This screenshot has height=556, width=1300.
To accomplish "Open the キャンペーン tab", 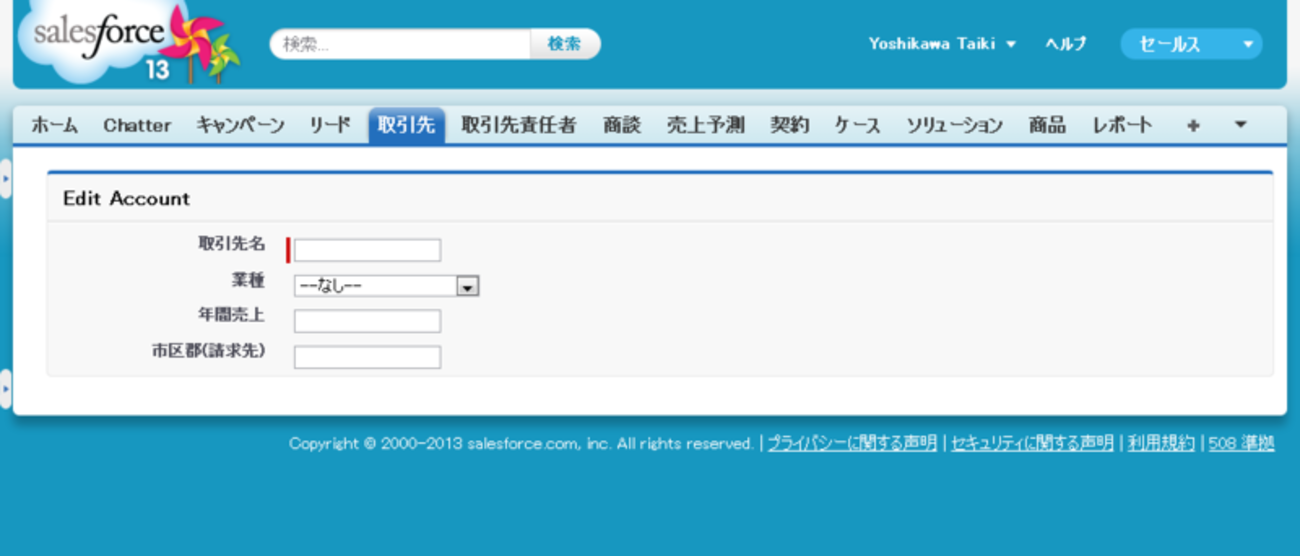I will coord(240,126).
